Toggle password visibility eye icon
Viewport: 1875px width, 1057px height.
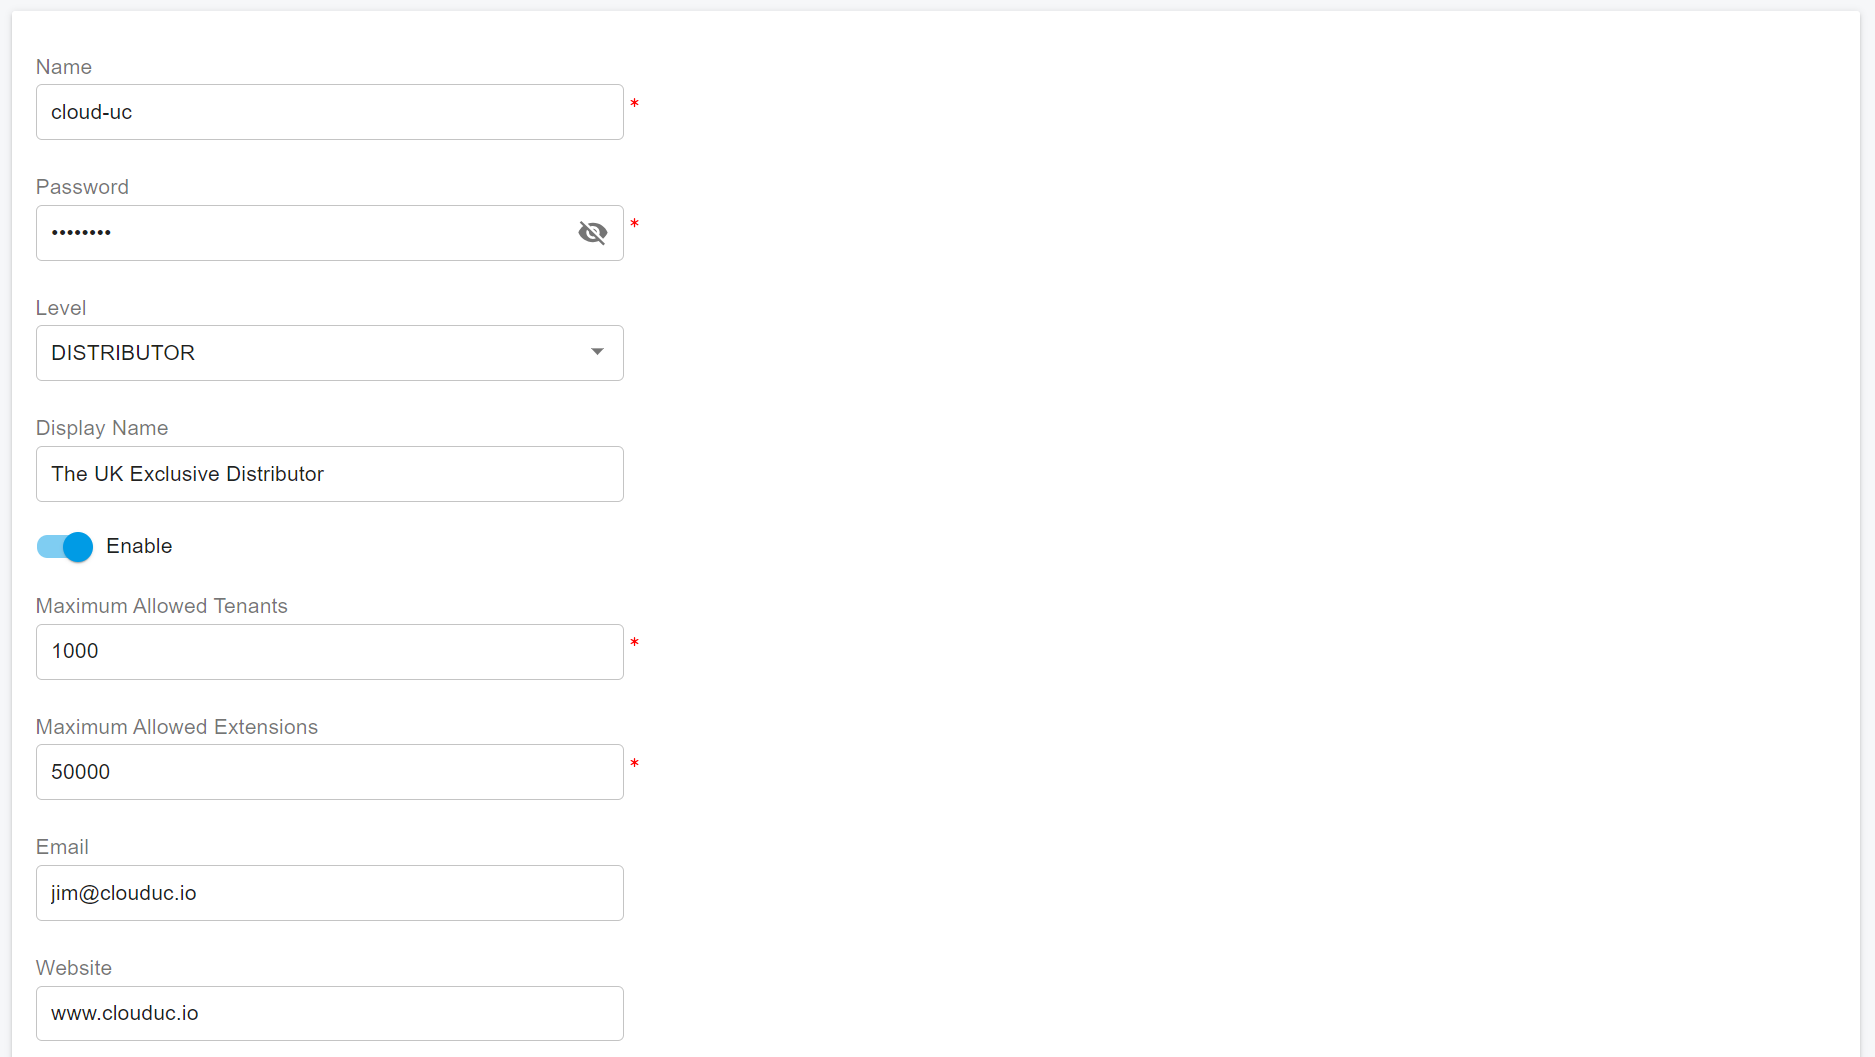click(592, 233)
